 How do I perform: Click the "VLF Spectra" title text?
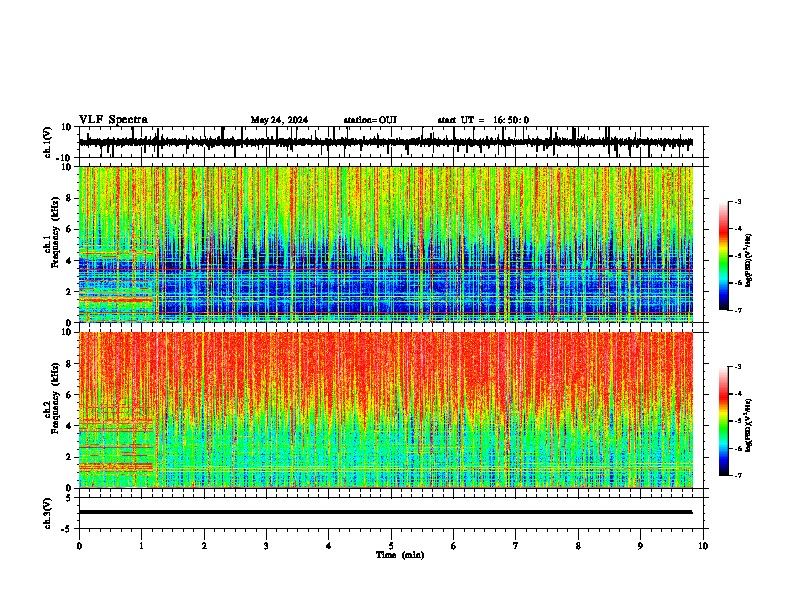coord(113,120)
